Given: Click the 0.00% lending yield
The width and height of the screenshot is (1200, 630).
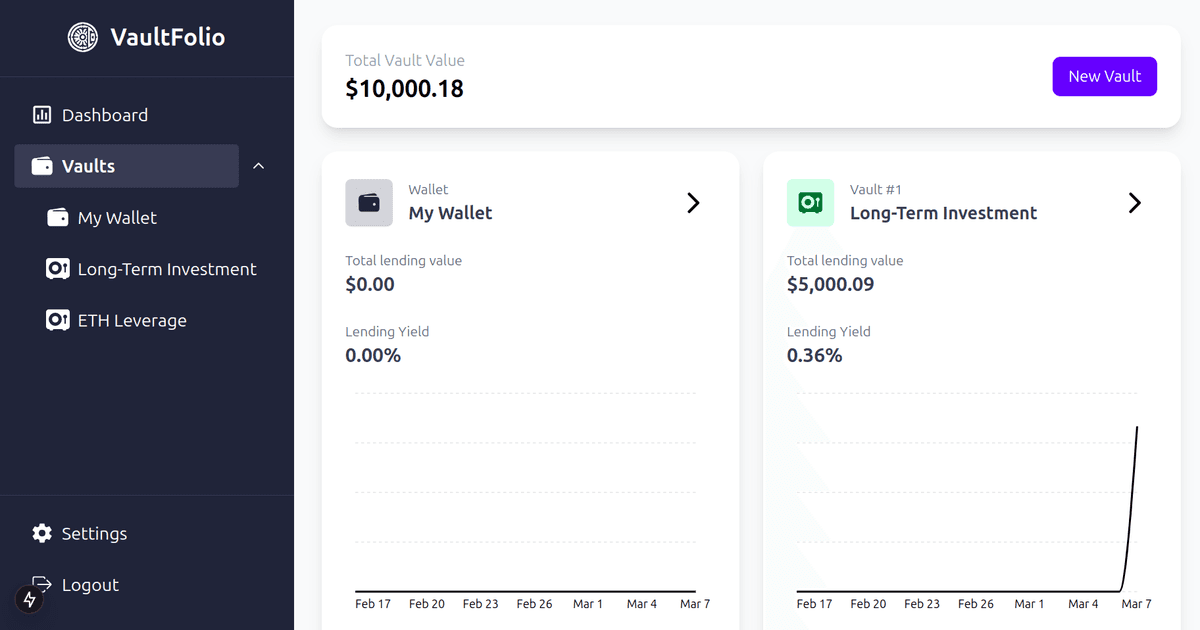Looking at the screenshot, I should (x=373, y=355).
